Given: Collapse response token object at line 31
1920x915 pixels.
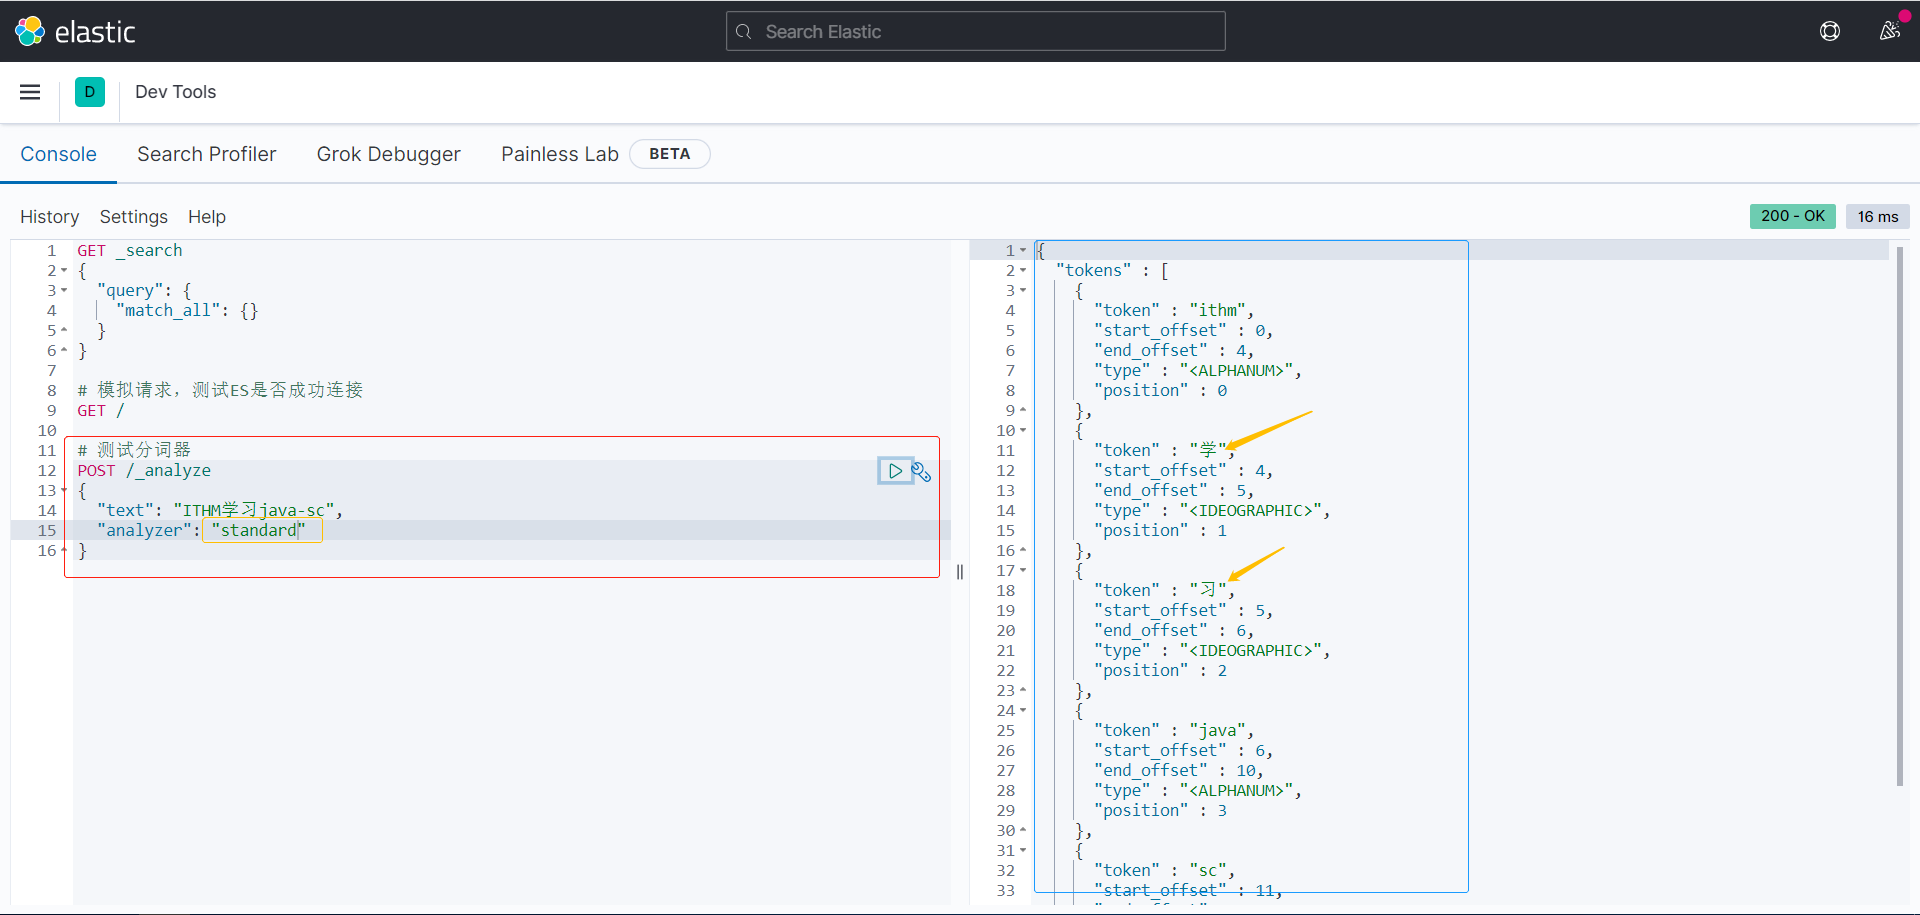Looking at the screenshot, I should coord(1023,851).
